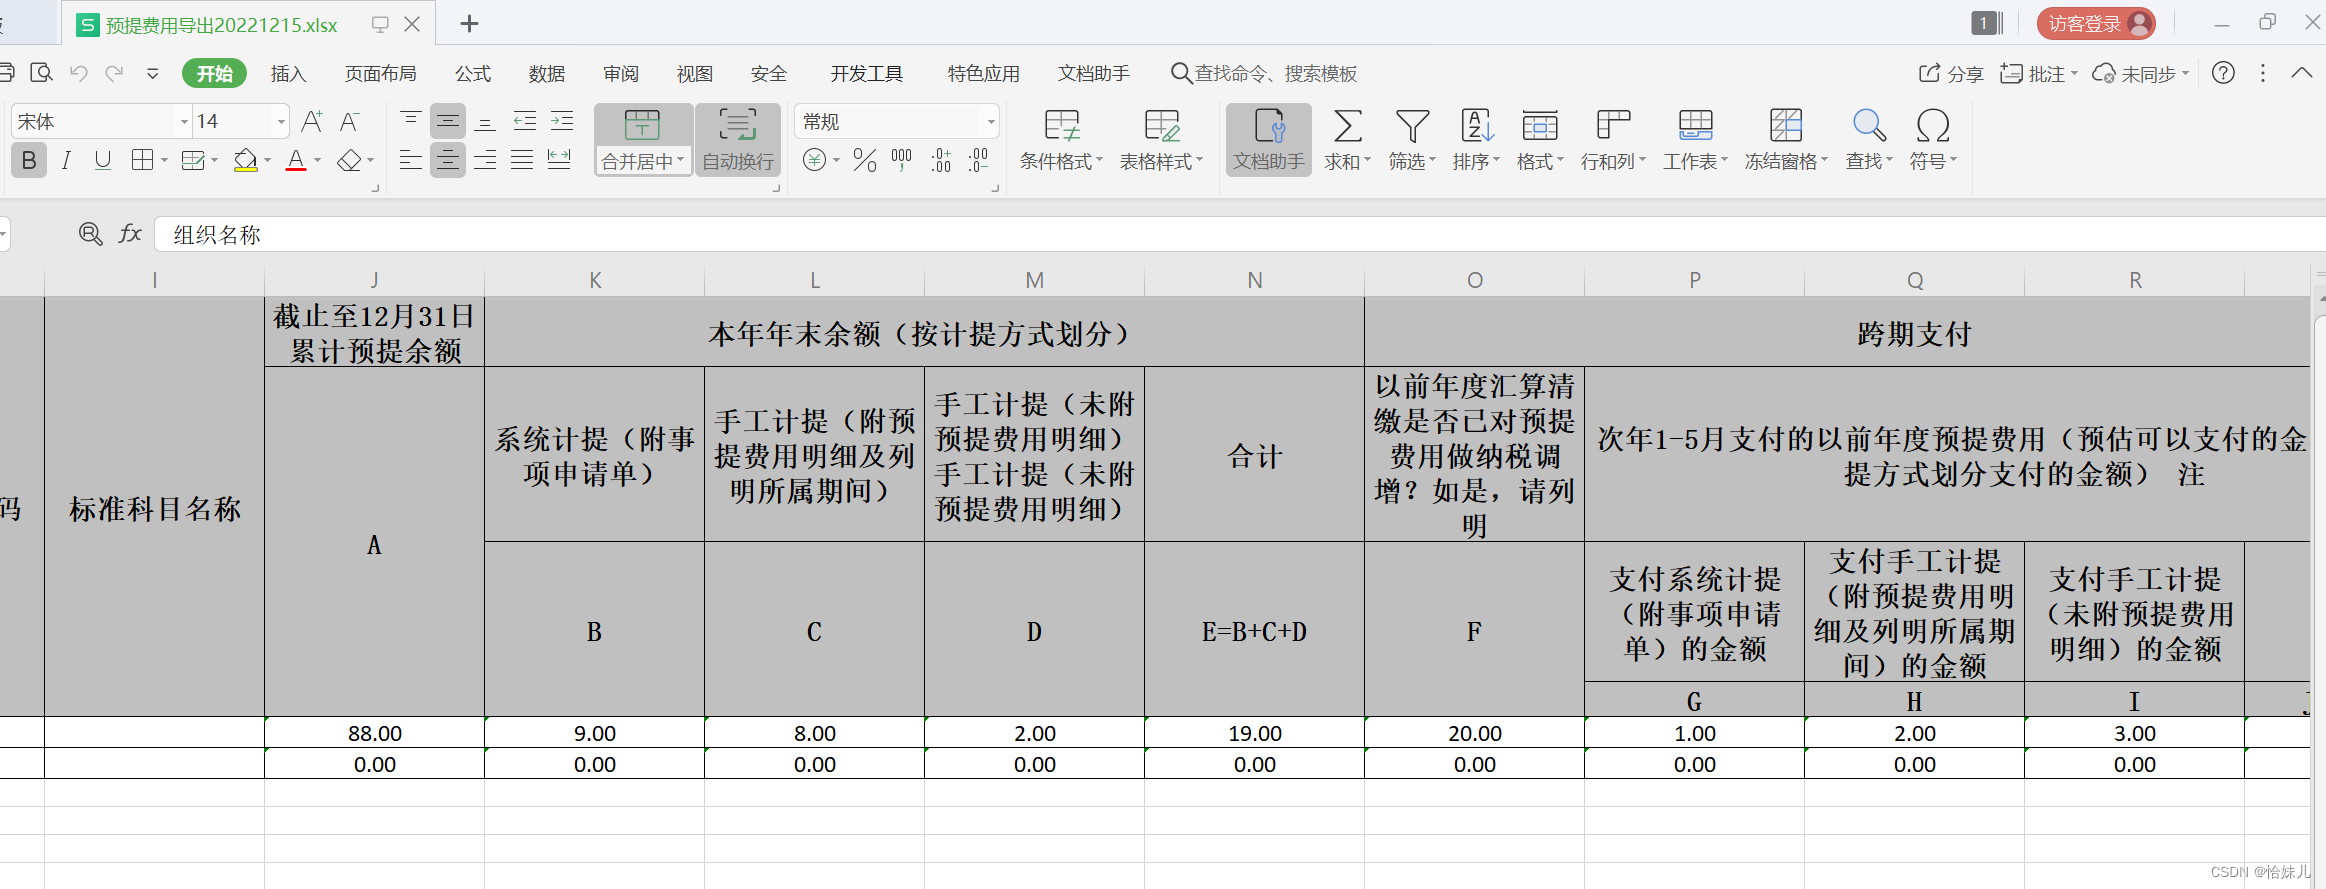
Task: Open font size dropdown 14
Action: (x=281, y=122)
